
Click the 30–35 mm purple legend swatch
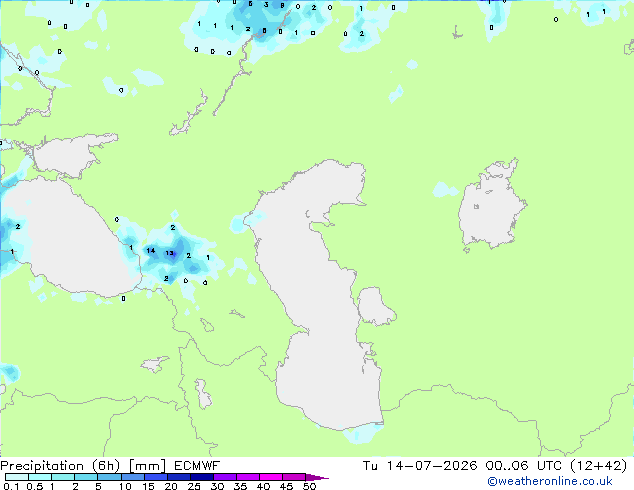(x=225, y=477)
